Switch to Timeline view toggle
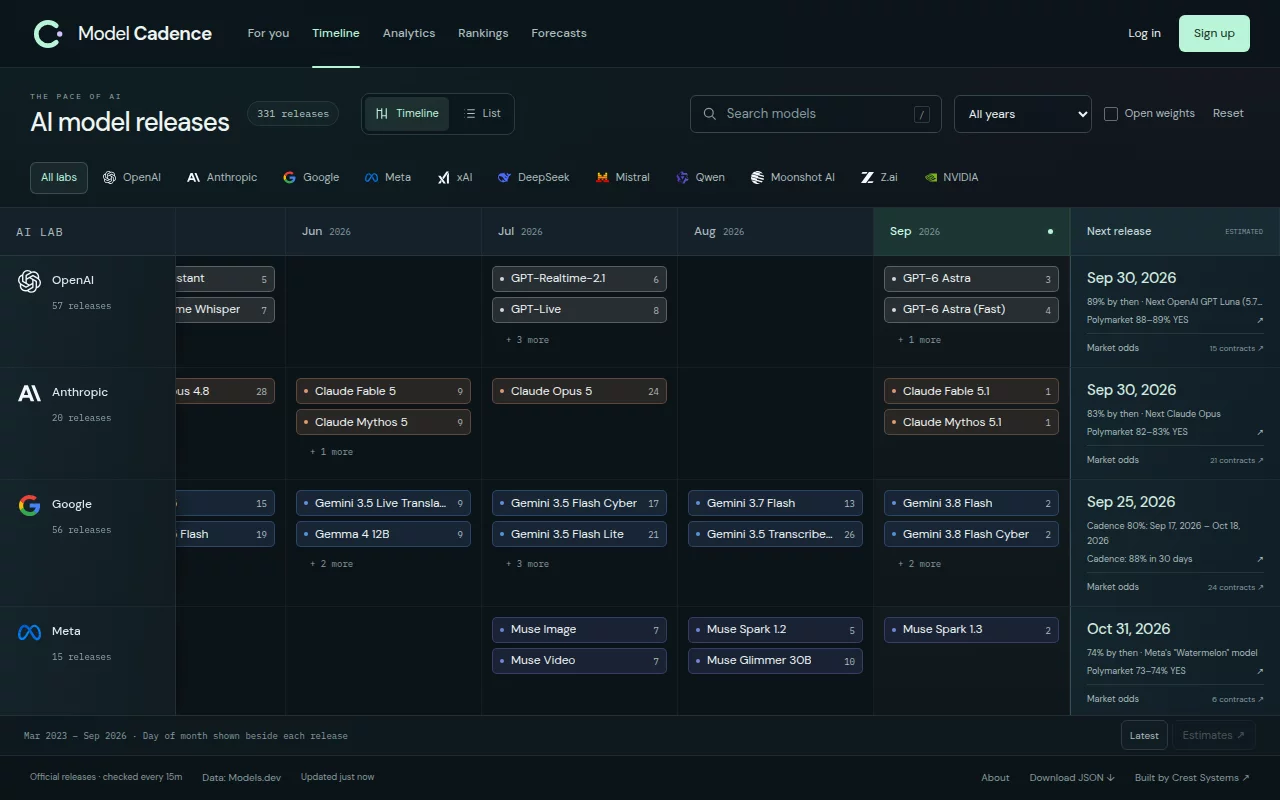 click(407, 114)
